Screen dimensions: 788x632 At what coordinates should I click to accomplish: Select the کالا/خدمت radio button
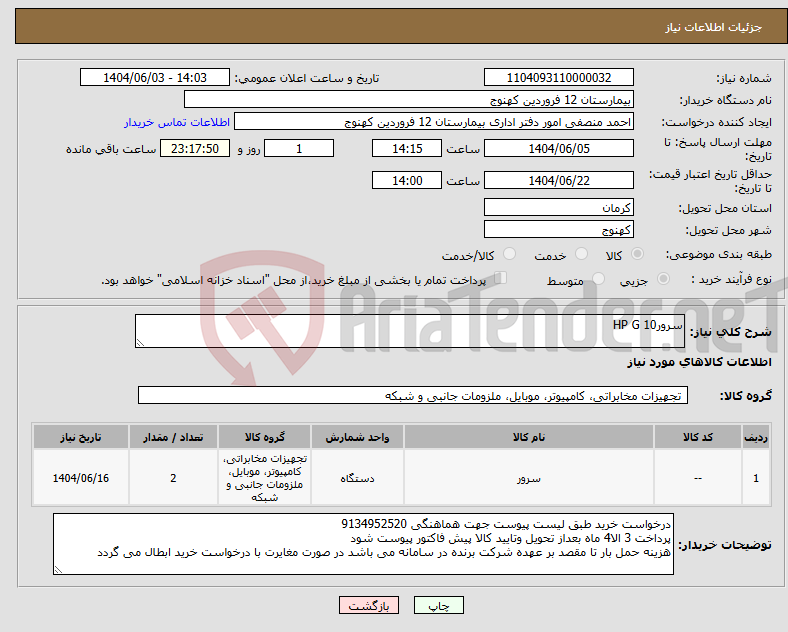pyautogui.click(x=510, y=254)
